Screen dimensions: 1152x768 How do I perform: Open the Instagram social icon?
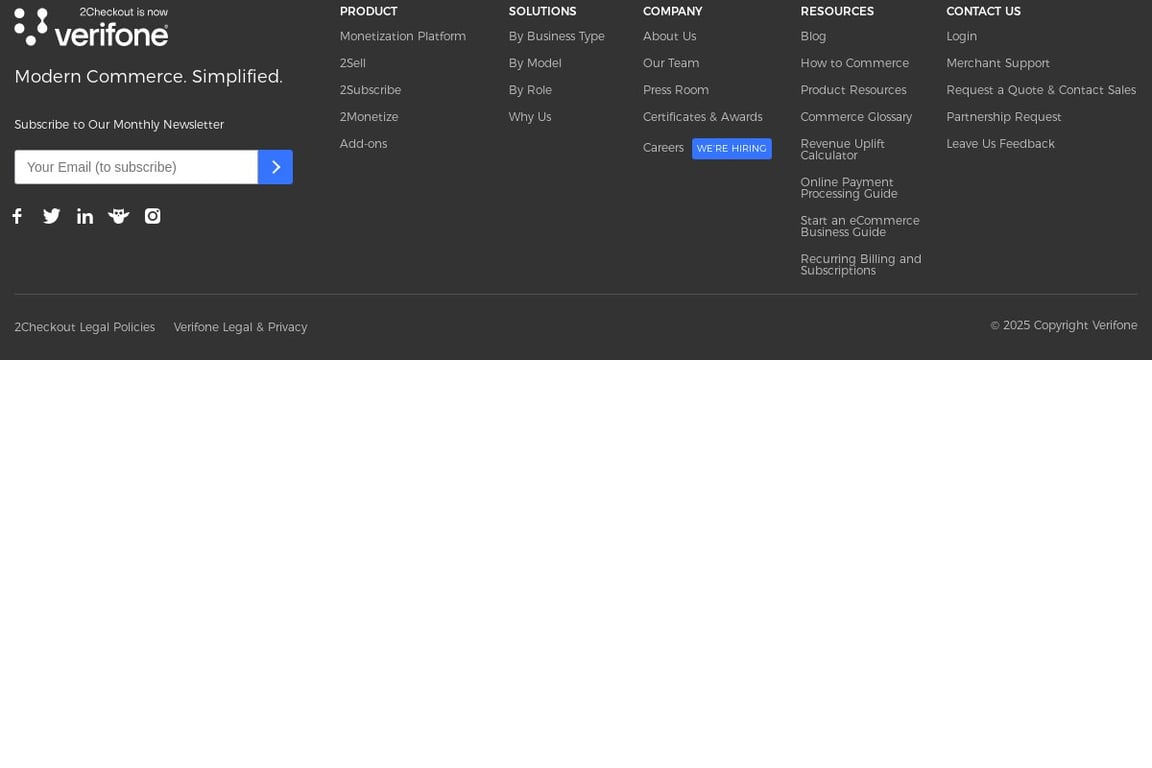[x=153, y=216]
